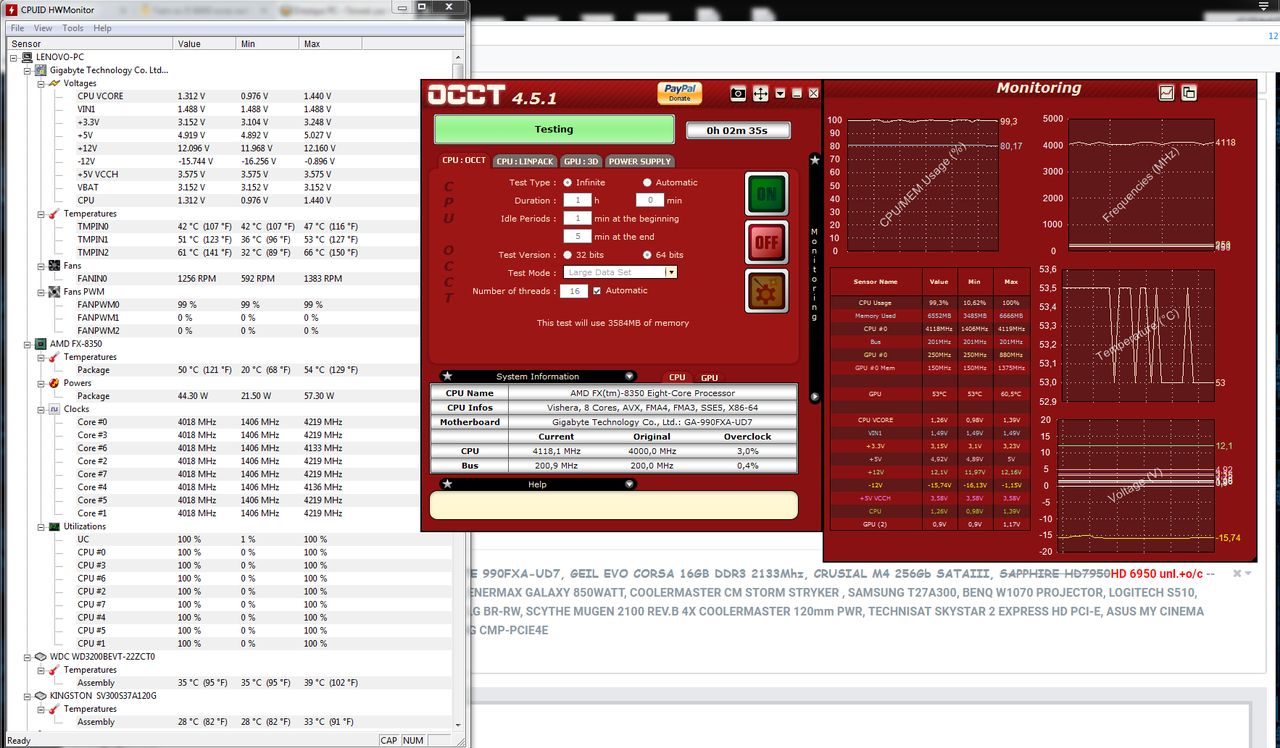Click the Fans icon in the tree

click(x=55, y=266)
